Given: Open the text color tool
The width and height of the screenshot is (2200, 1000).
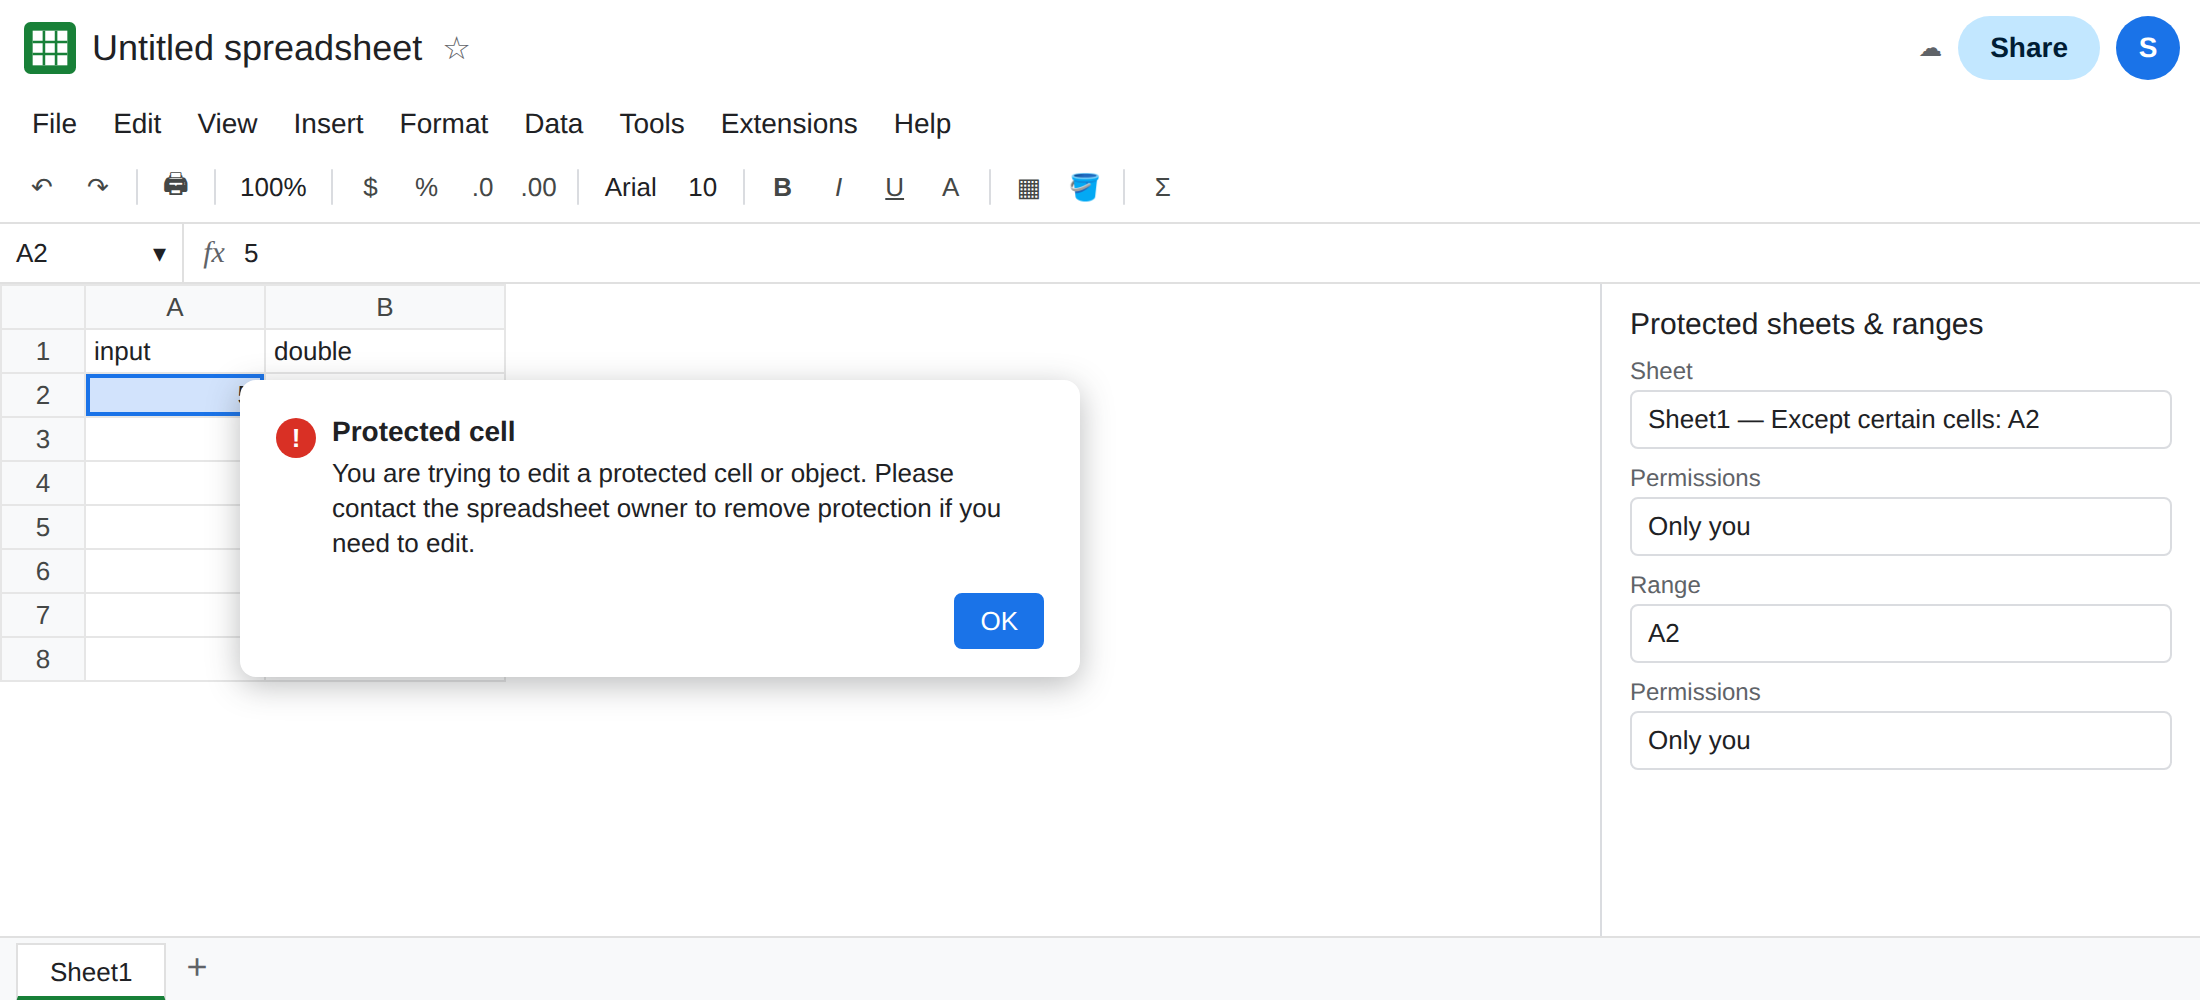Looking at the screenshot, I should [950, 187].
